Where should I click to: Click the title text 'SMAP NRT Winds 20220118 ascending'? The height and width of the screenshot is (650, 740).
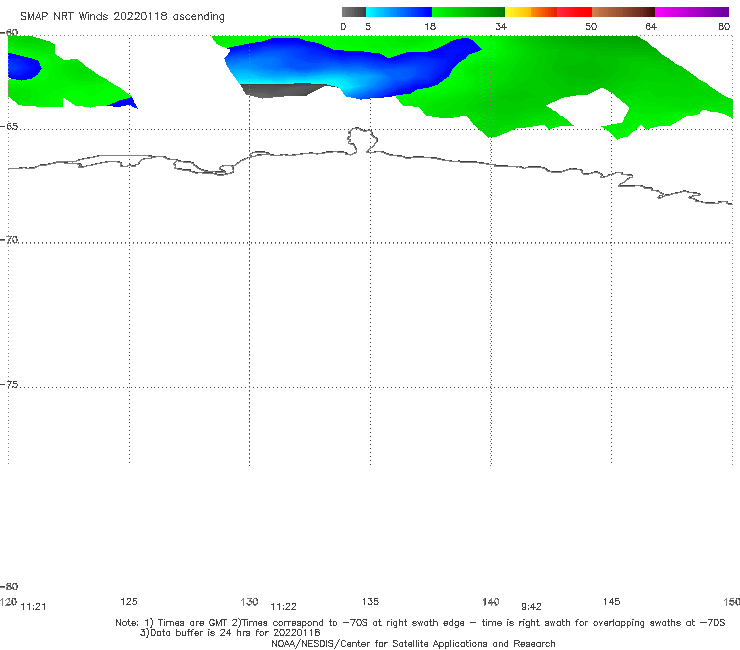(122, 16)
